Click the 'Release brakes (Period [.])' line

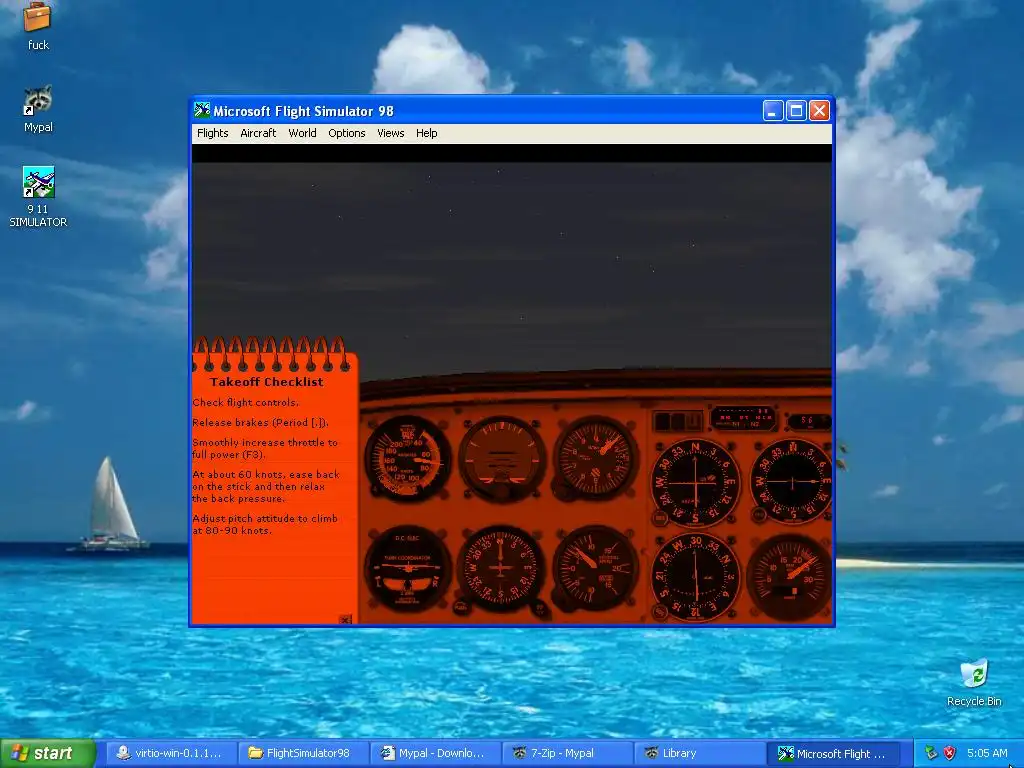point(261,423)
